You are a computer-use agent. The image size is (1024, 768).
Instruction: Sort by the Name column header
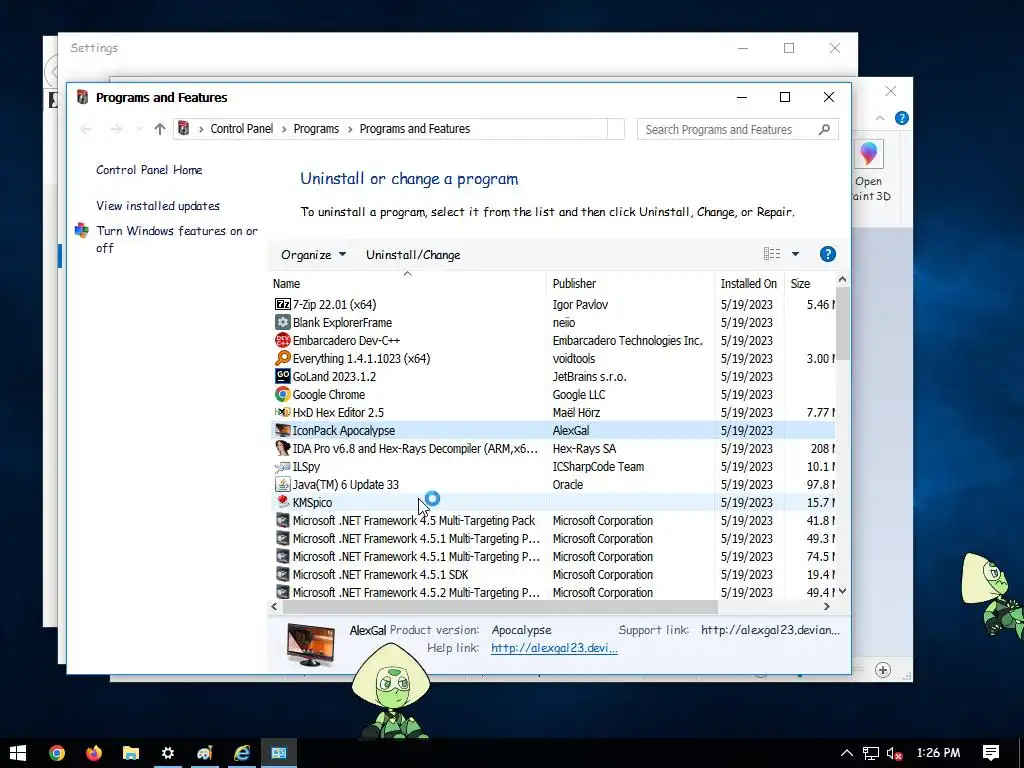click(408, 283)
